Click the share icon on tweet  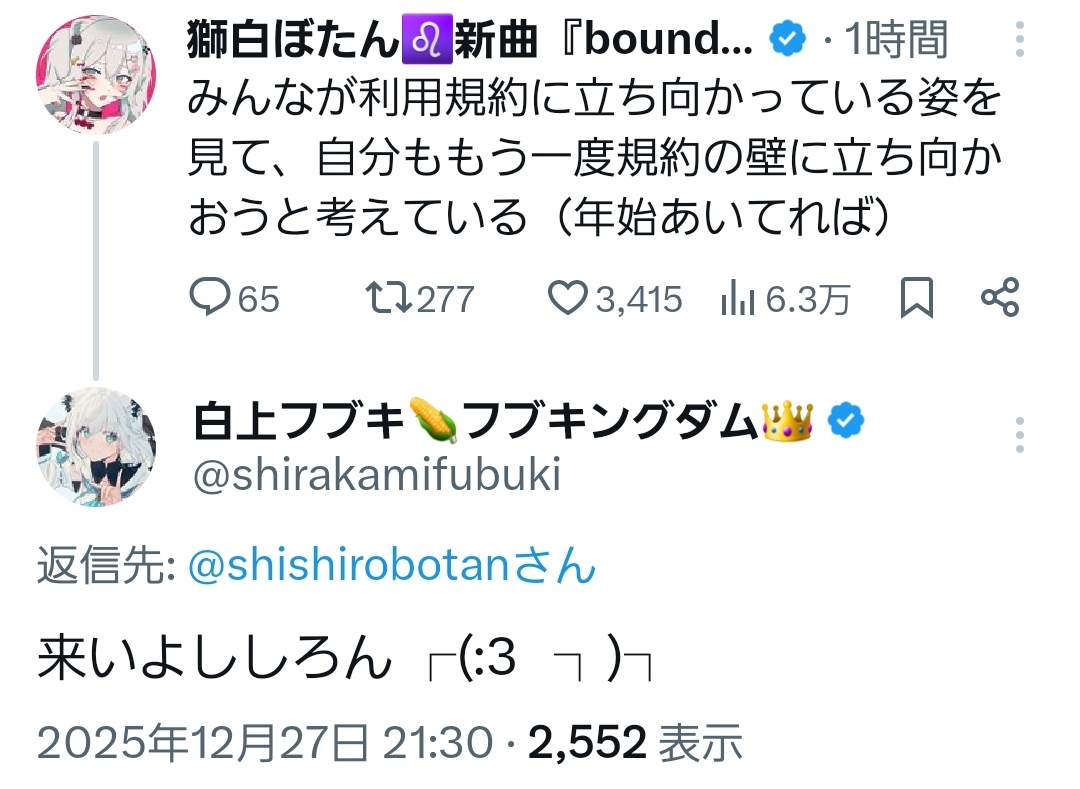coord(1000,298)
